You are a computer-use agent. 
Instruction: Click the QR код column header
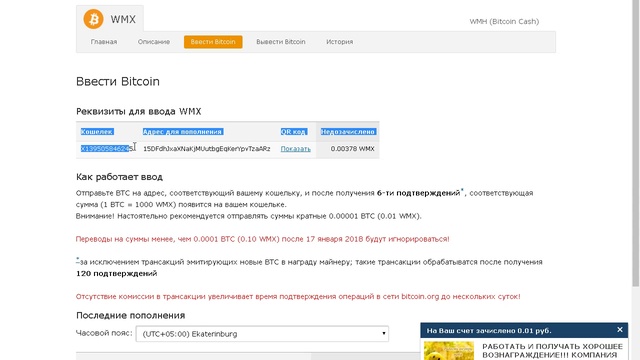pyautogui.click(x=293, y=131)
